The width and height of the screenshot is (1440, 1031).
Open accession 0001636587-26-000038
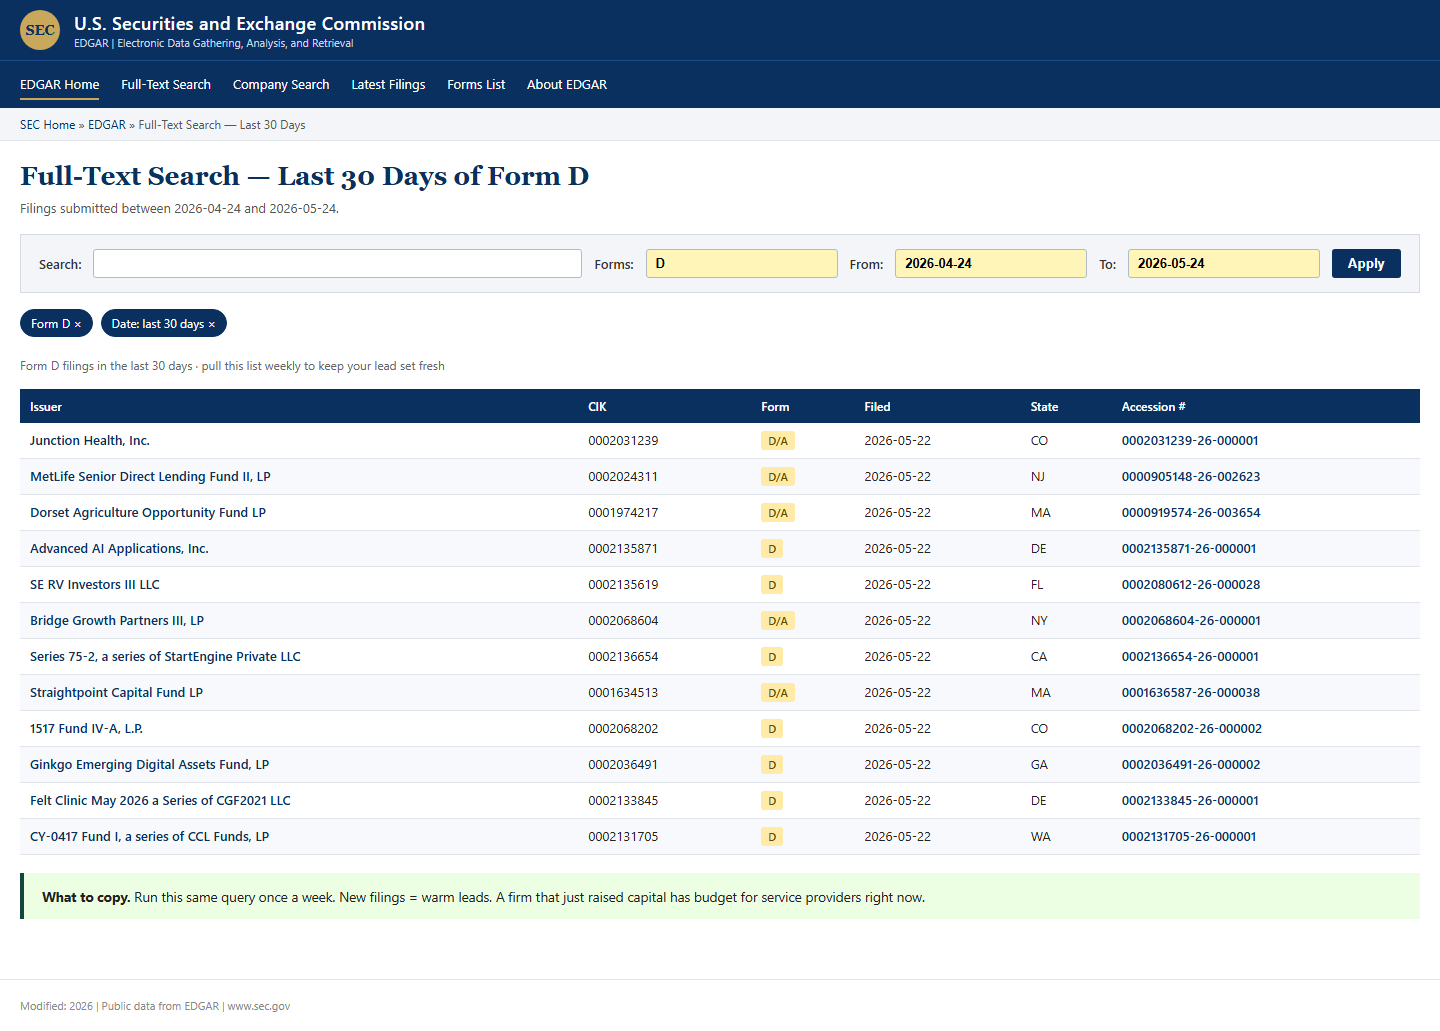click(1191, 693)
